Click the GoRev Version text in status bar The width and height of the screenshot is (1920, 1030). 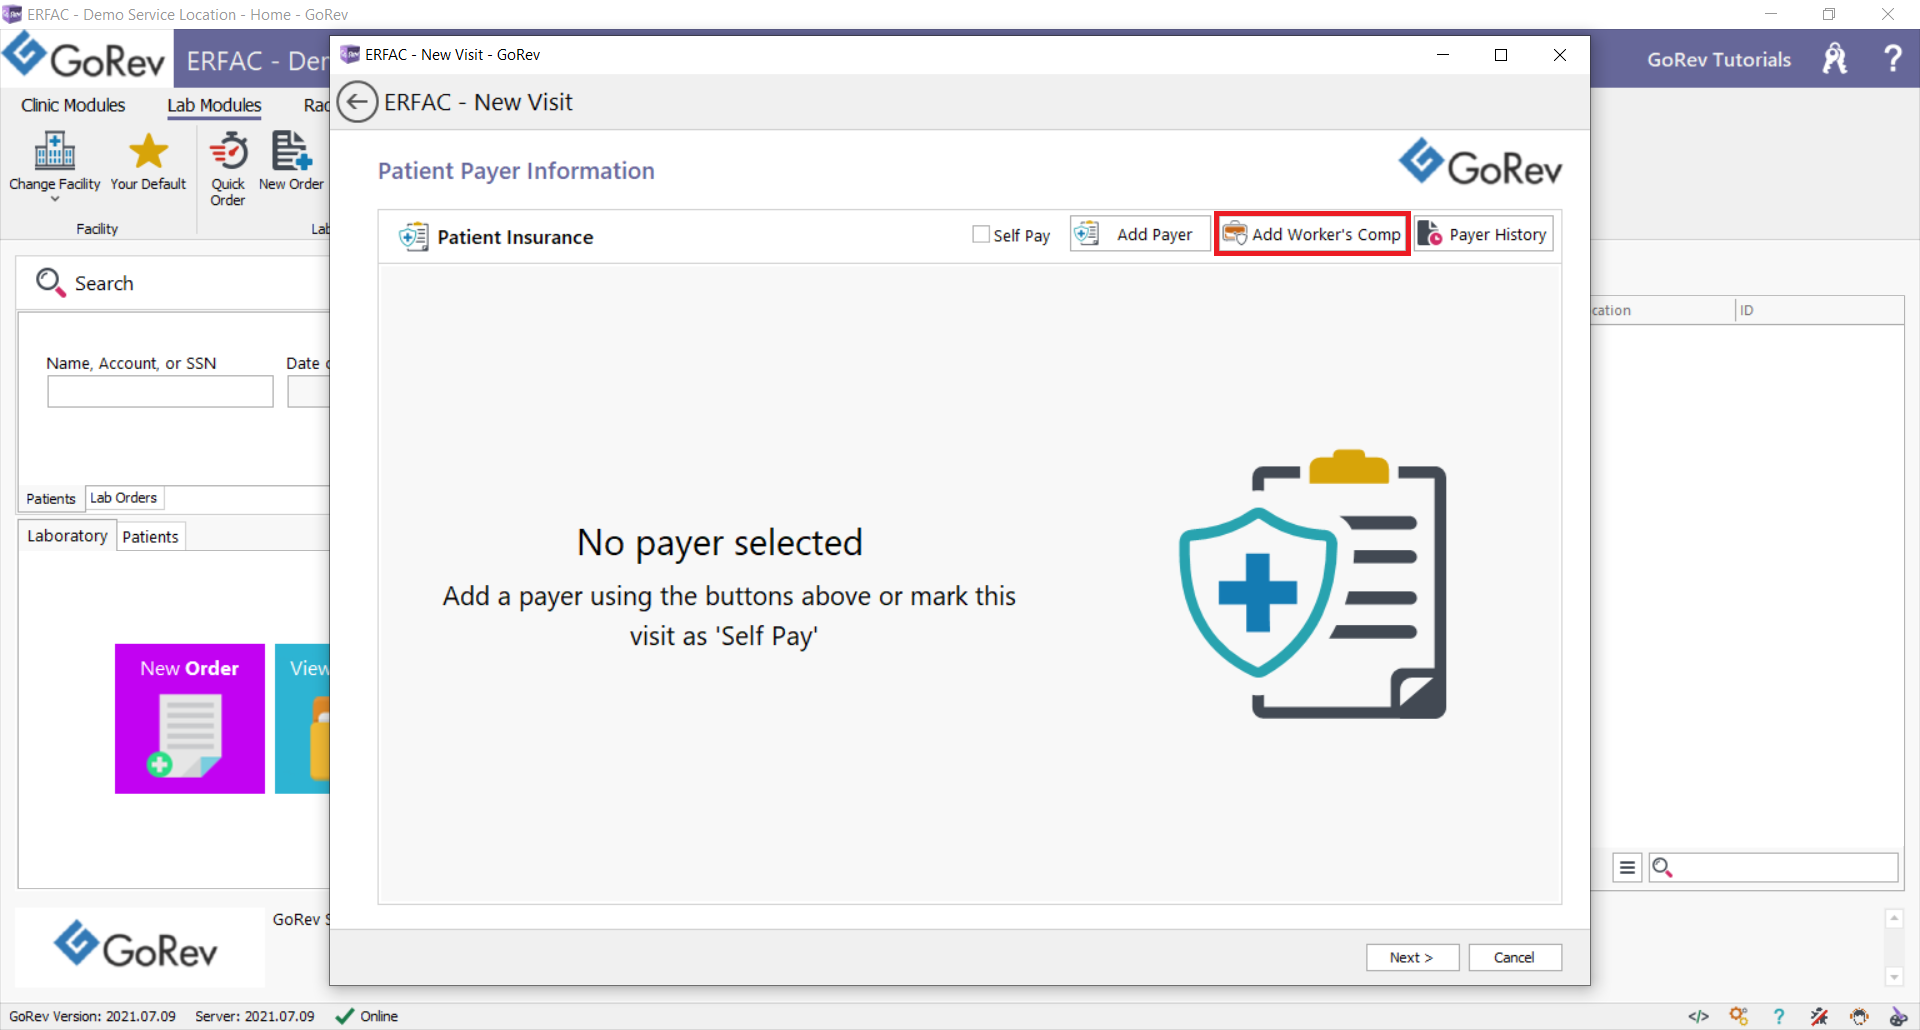pyautogui.click(x=92, y=1016)
